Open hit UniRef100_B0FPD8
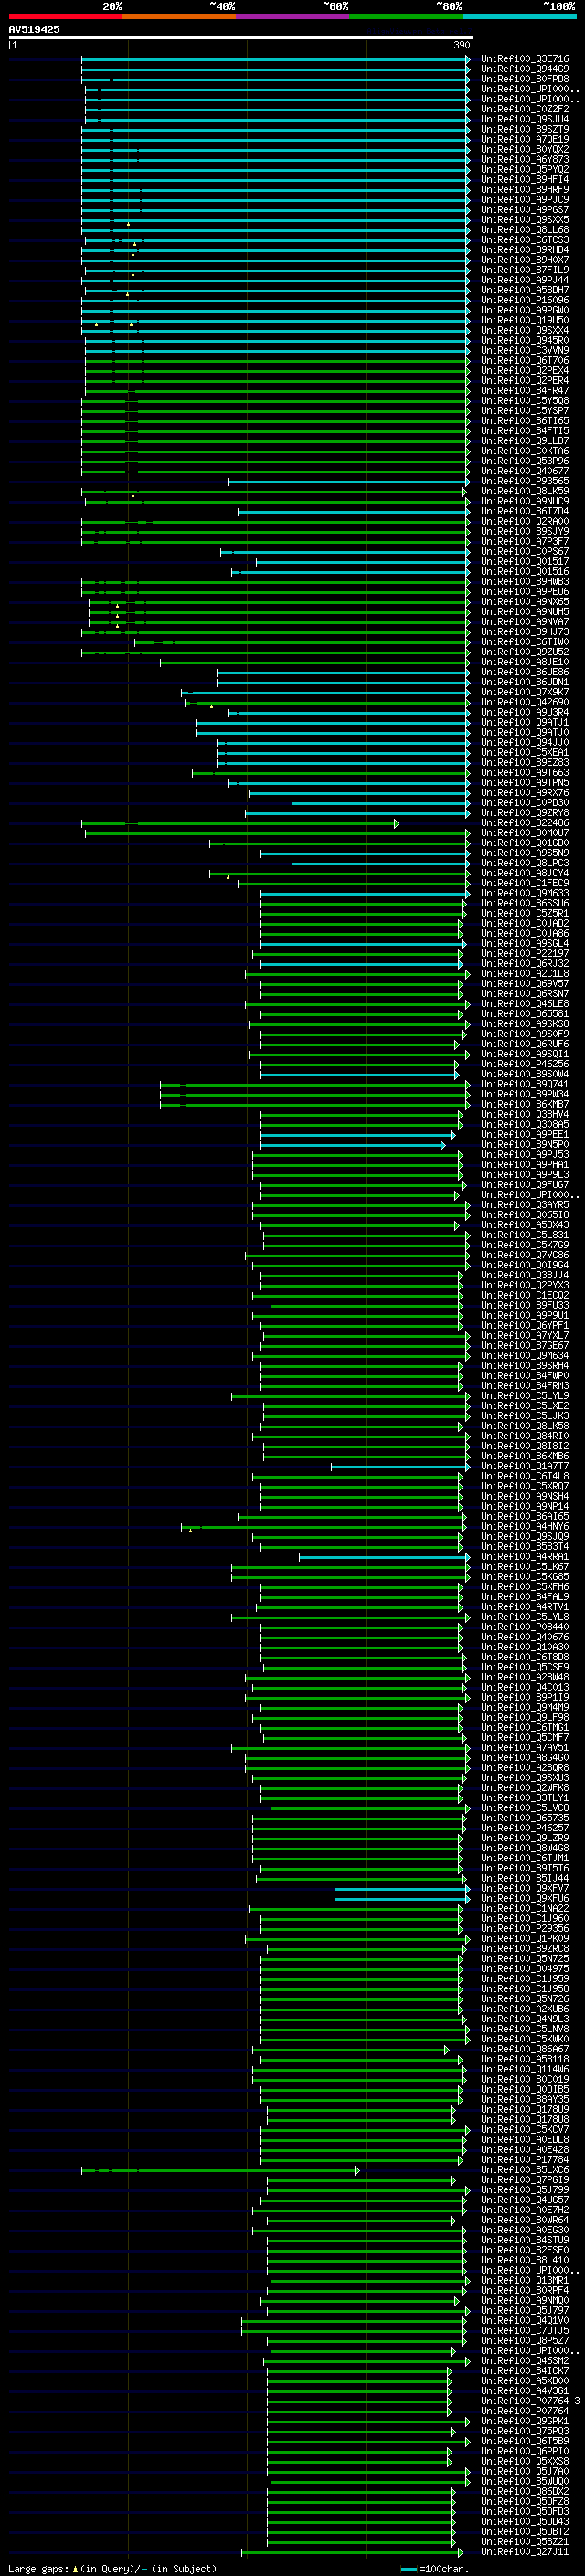585x2576 pixels. point(524,79)
